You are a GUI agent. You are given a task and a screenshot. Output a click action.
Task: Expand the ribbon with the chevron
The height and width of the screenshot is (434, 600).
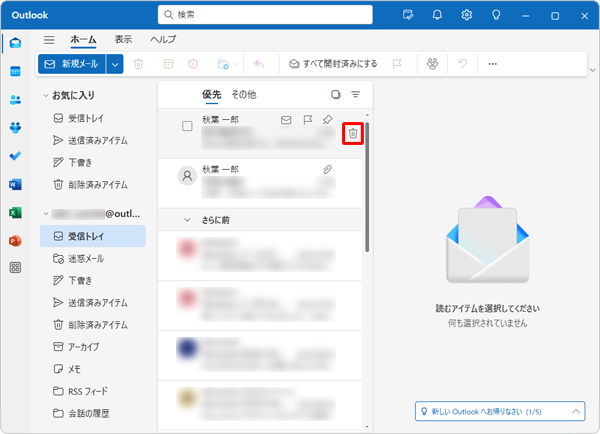592,70
